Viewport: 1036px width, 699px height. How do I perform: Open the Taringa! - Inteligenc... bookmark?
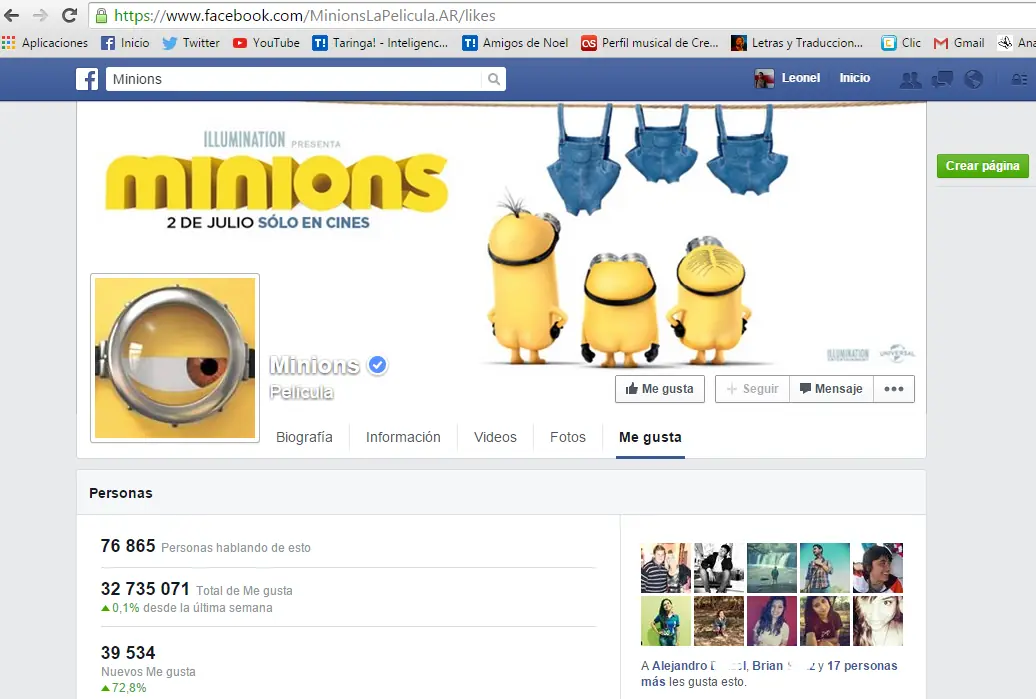tap(381, 43)
